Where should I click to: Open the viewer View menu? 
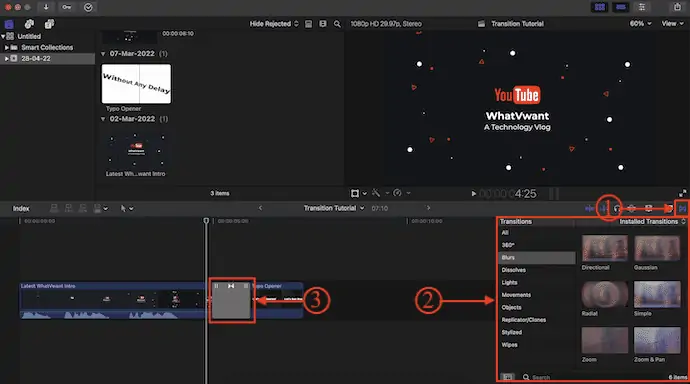[672, 23]
